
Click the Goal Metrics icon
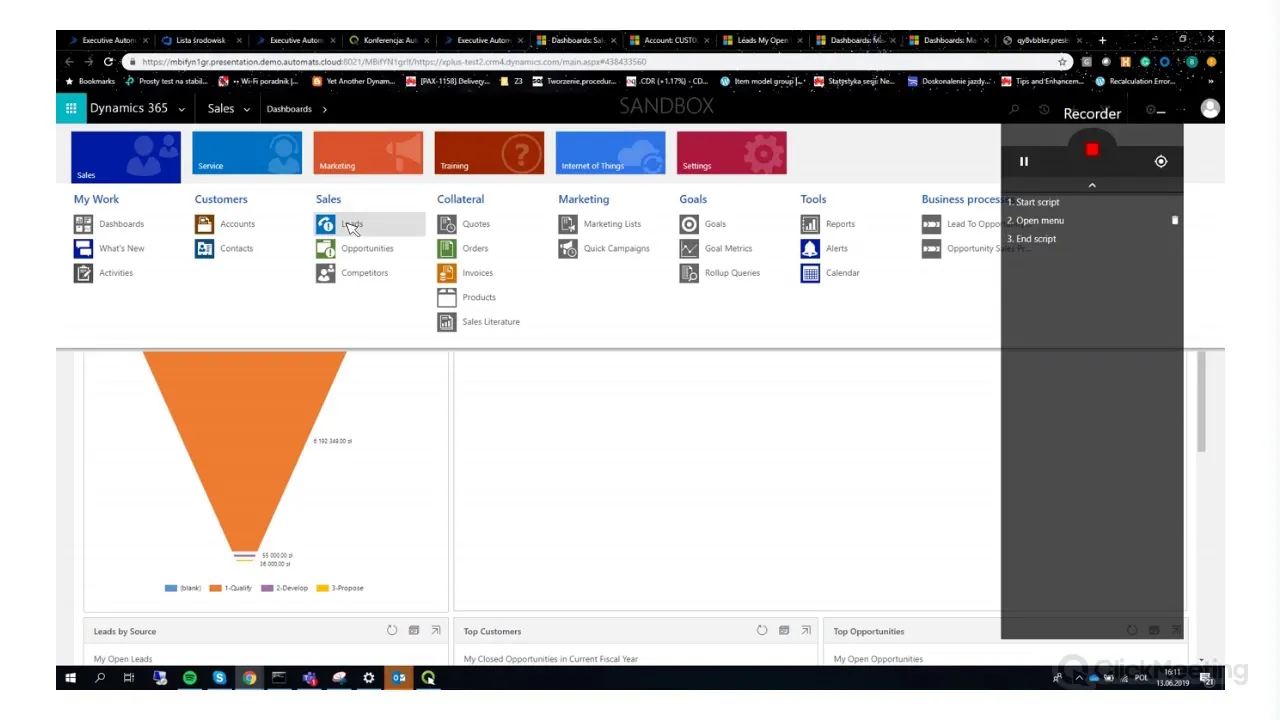click(689, 249)
